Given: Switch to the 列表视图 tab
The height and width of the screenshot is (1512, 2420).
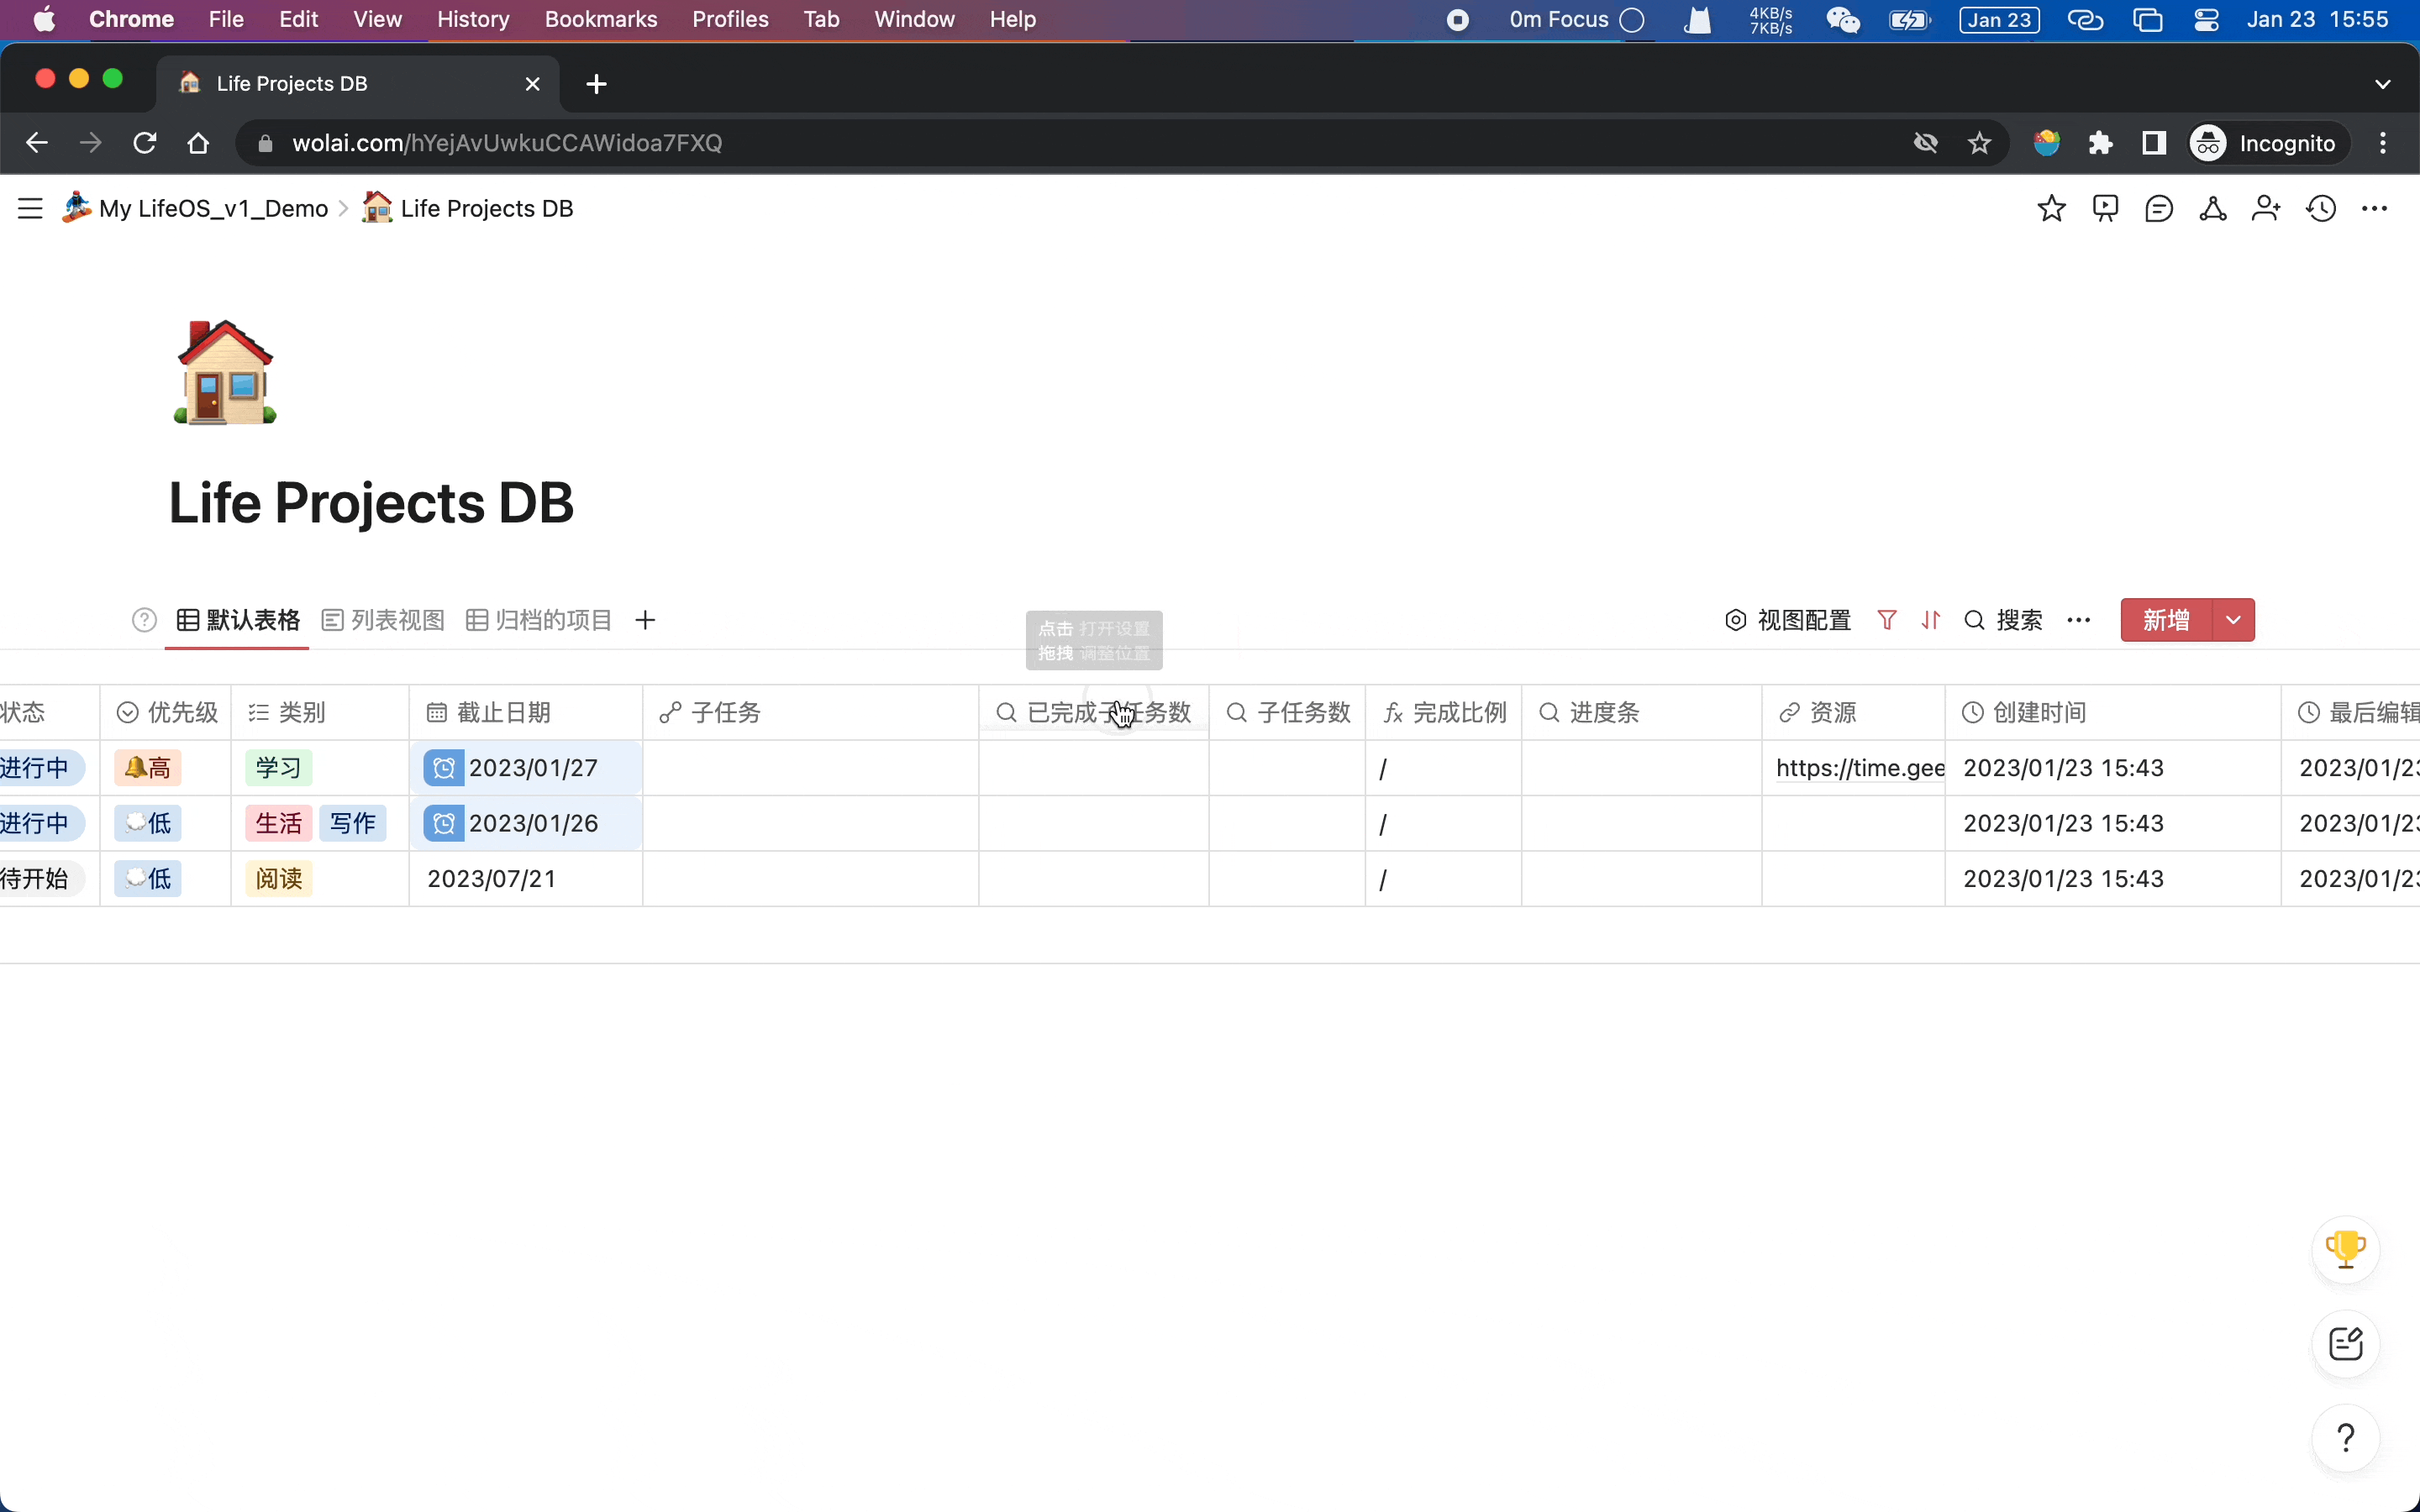Looking at the screenshot, I should pos(384,620).
